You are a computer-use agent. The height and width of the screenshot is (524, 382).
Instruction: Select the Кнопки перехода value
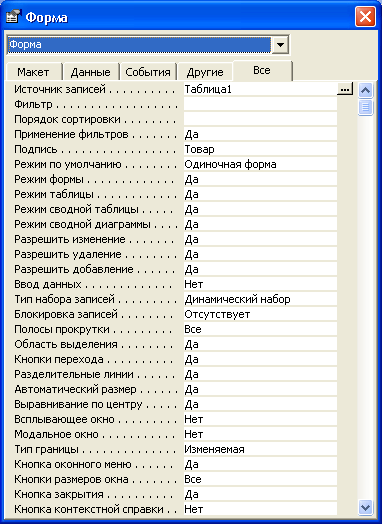click(260, 359)
